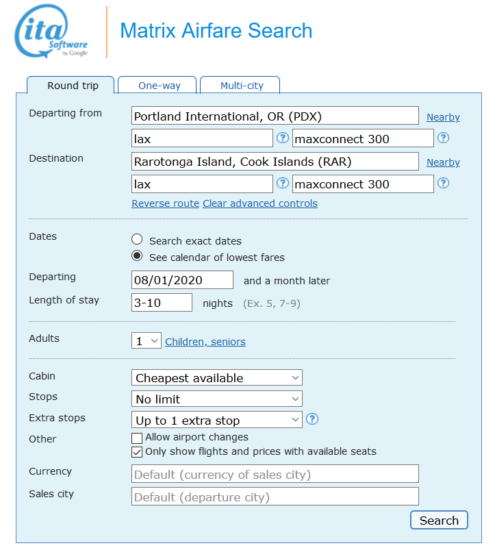Click the ITA Software logo
Image resolution: width=495 pixels, height=550 pixels.
(x=51, y=31)
